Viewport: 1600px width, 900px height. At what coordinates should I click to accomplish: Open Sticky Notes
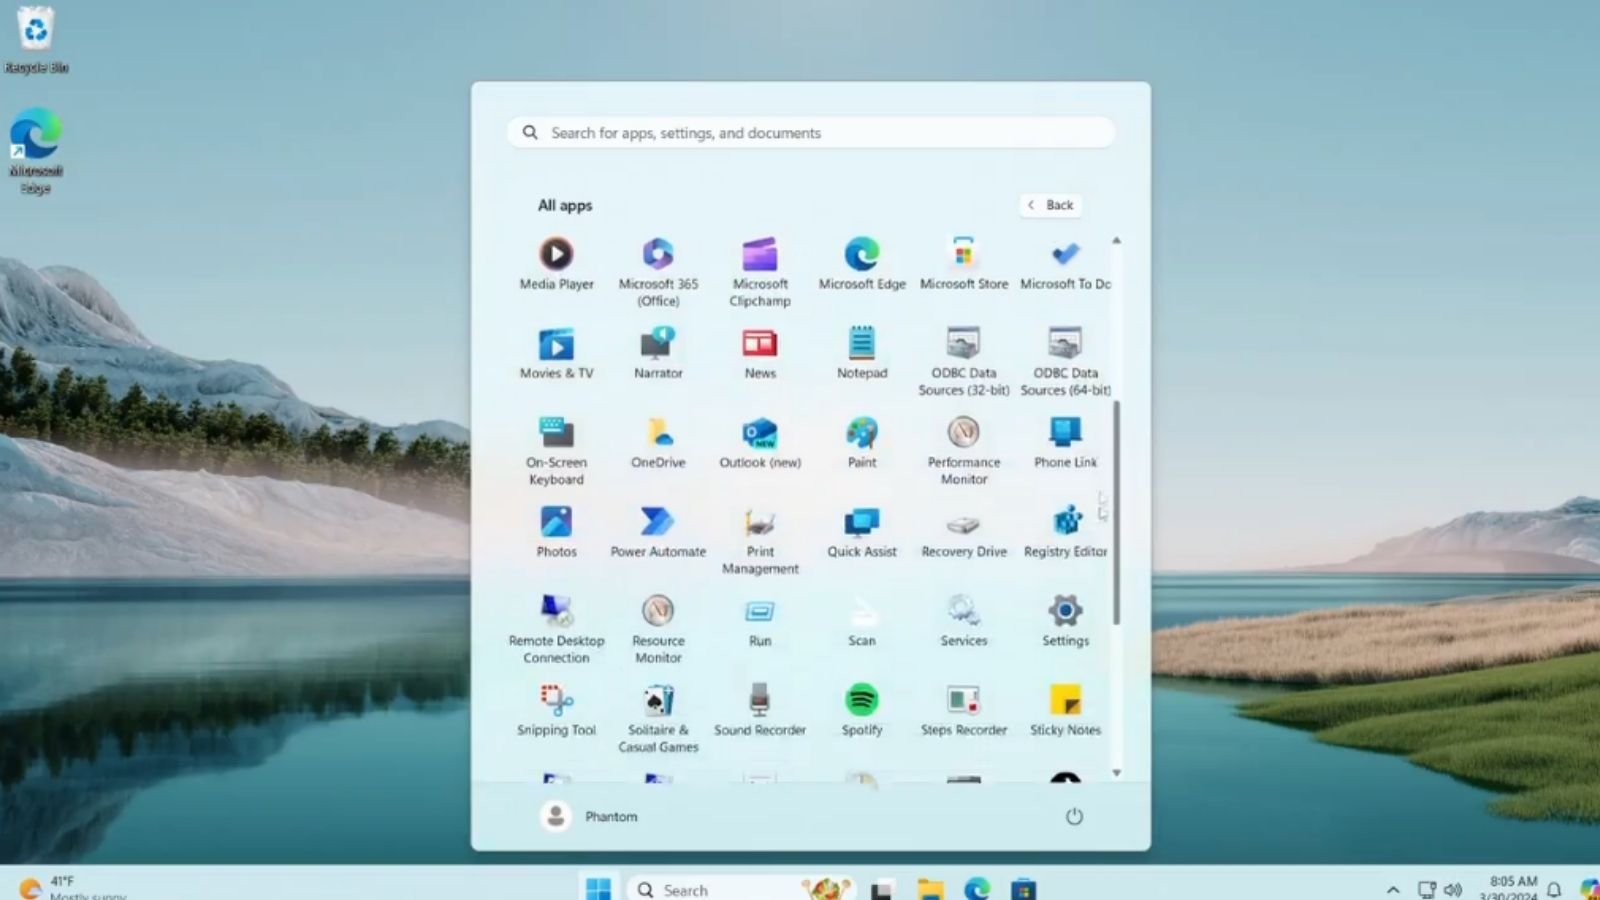[1065, 710]
